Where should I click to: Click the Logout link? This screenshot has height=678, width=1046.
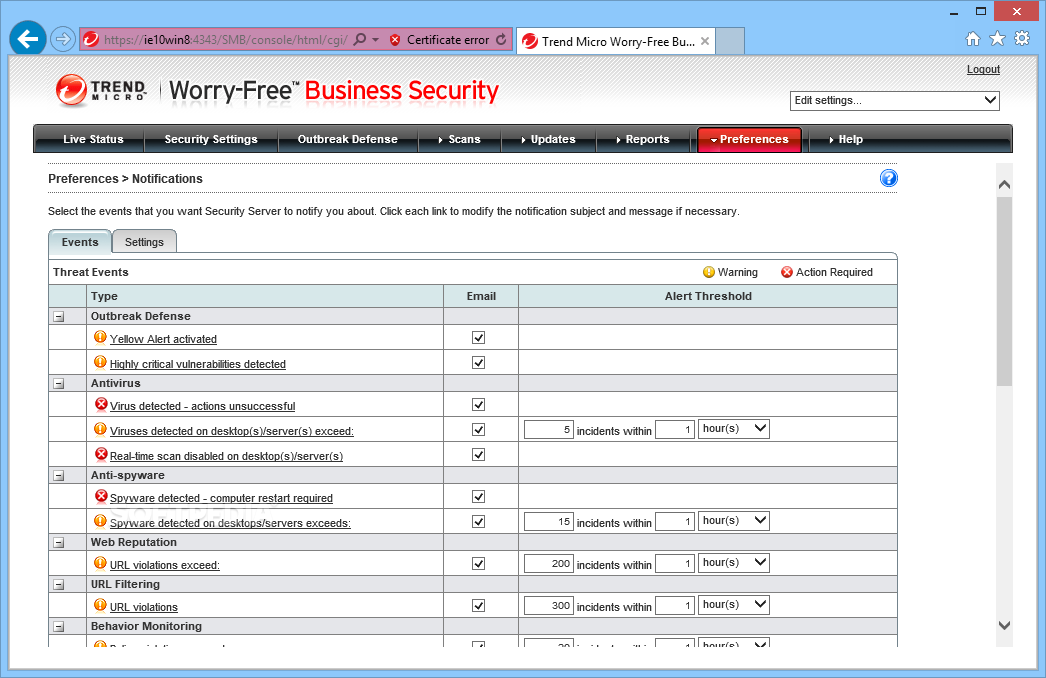point(983,69)
